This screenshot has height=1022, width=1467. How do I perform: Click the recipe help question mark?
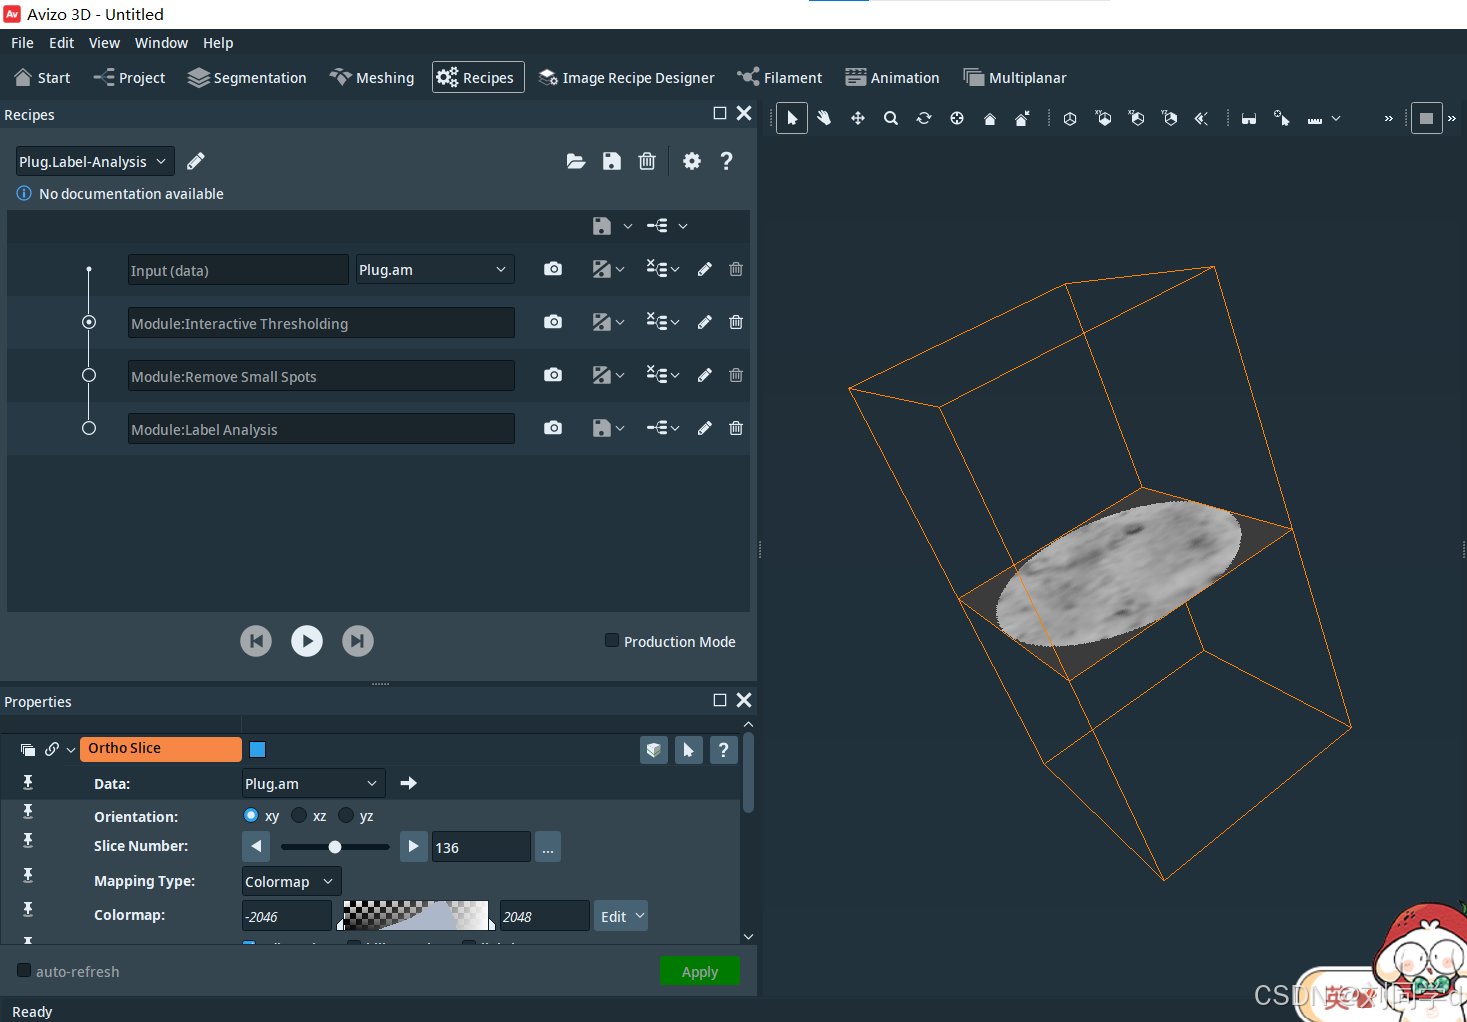tap(727, 161)
